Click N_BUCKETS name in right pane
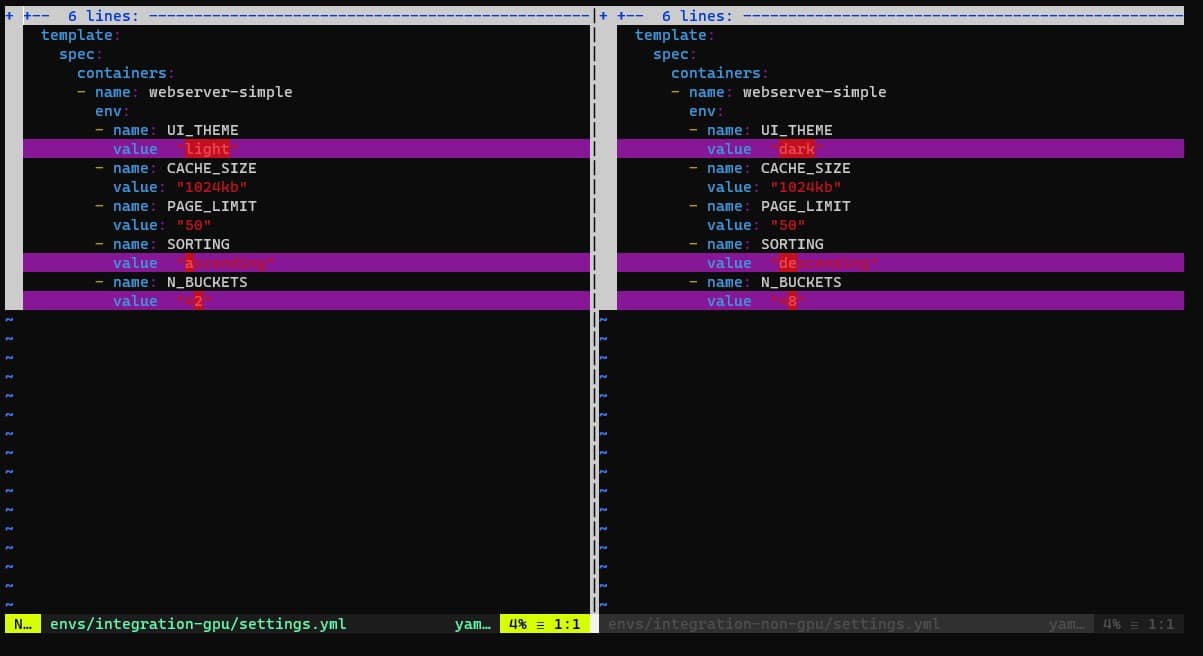 pos(801,282)
